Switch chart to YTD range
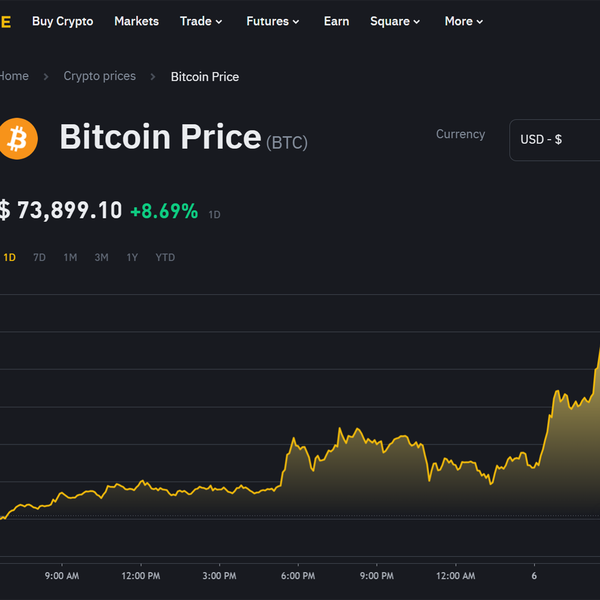The image size is (600, 600). point(165,257)
